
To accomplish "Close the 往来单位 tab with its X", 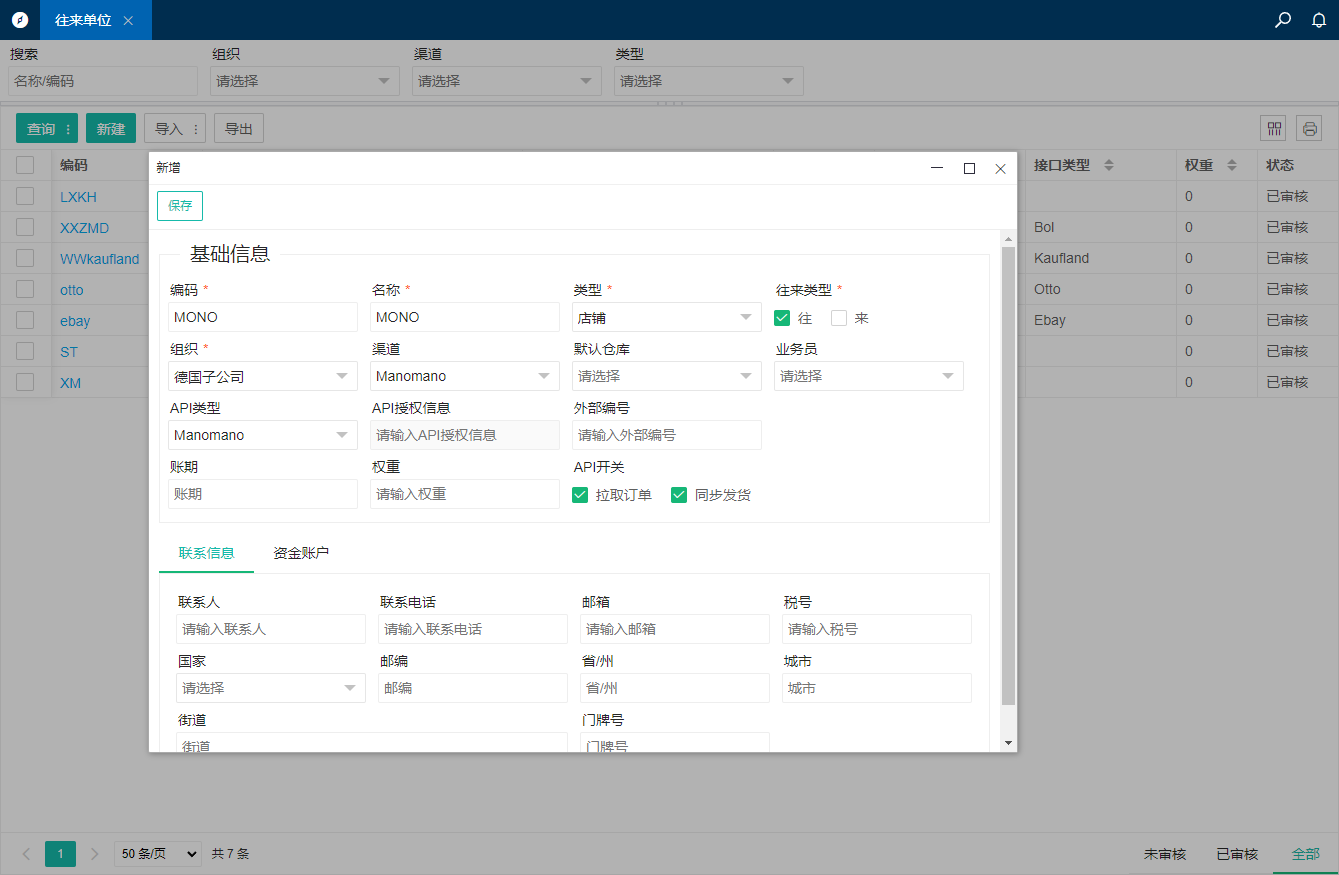I will click(128, 21).
